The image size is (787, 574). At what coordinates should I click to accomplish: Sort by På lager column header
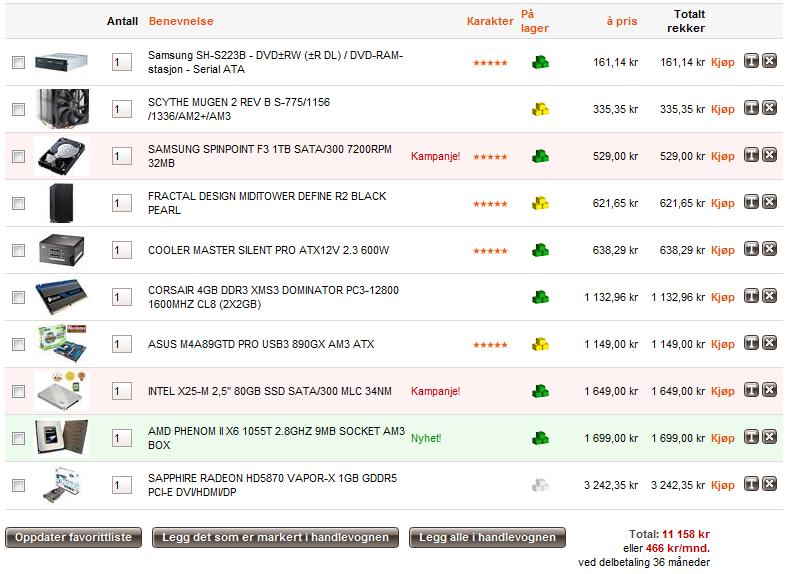[535, 21]
